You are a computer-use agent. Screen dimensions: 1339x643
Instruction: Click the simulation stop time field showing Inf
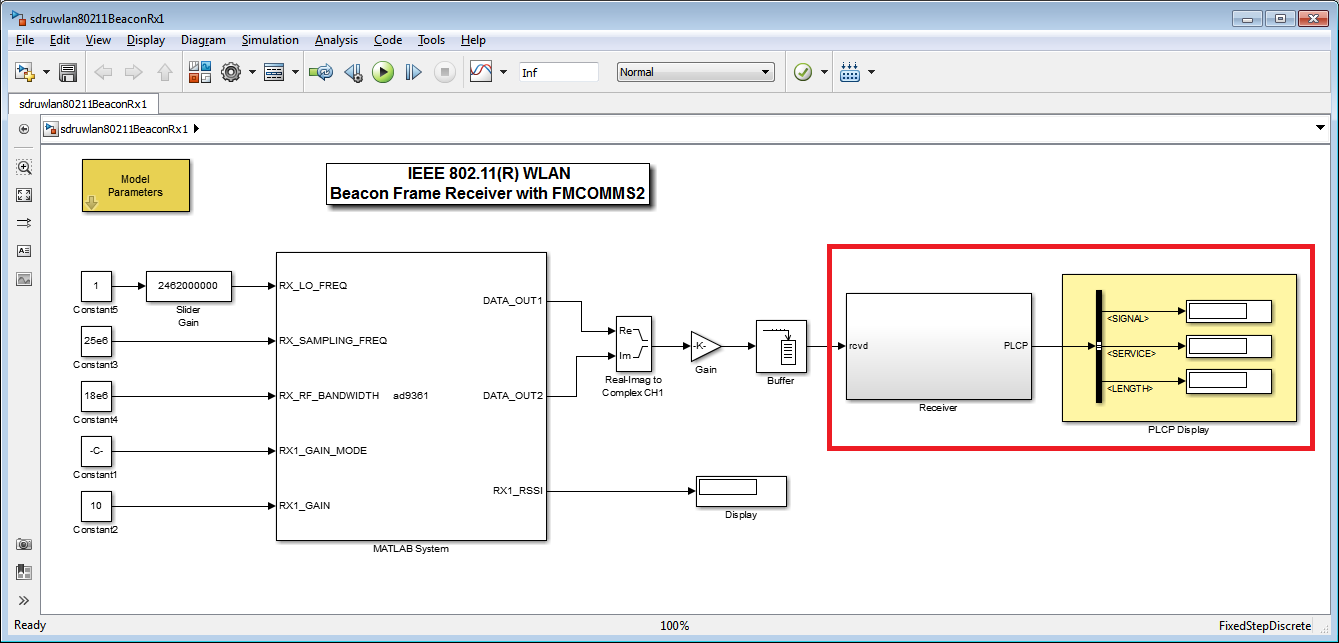558,72
